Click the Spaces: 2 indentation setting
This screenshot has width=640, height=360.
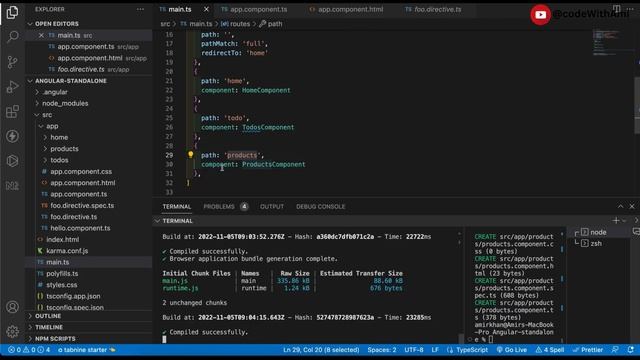pyautogui.click(x=382, y=350)
